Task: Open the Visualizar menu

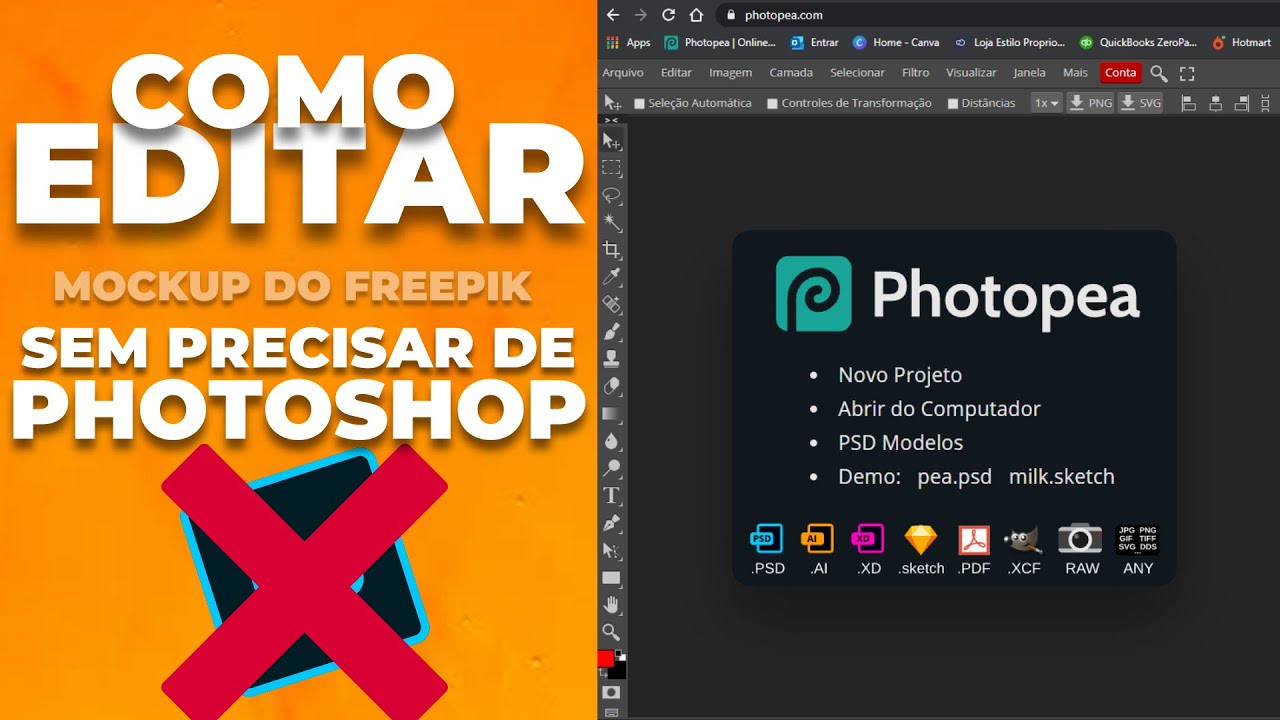Action: (972, 73)
